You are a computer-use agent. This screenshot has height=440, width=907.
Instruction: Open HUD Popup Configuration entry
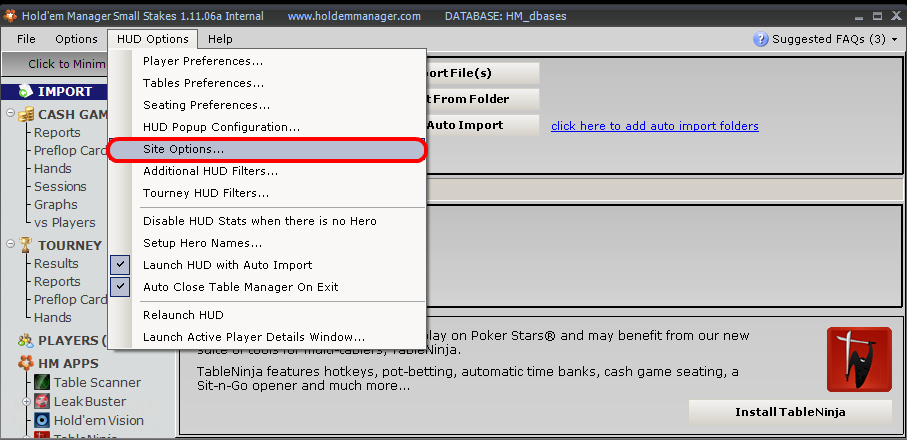click(267, 127)
